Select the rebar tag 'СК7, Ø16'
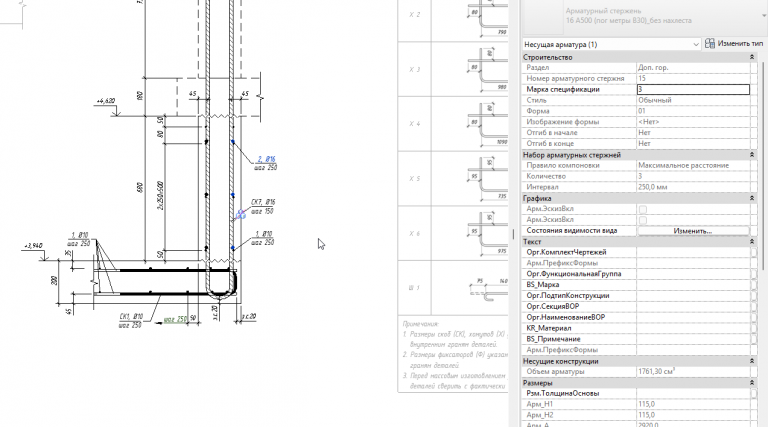The height and width of the screenshot is (427, 768). point(263,202)
